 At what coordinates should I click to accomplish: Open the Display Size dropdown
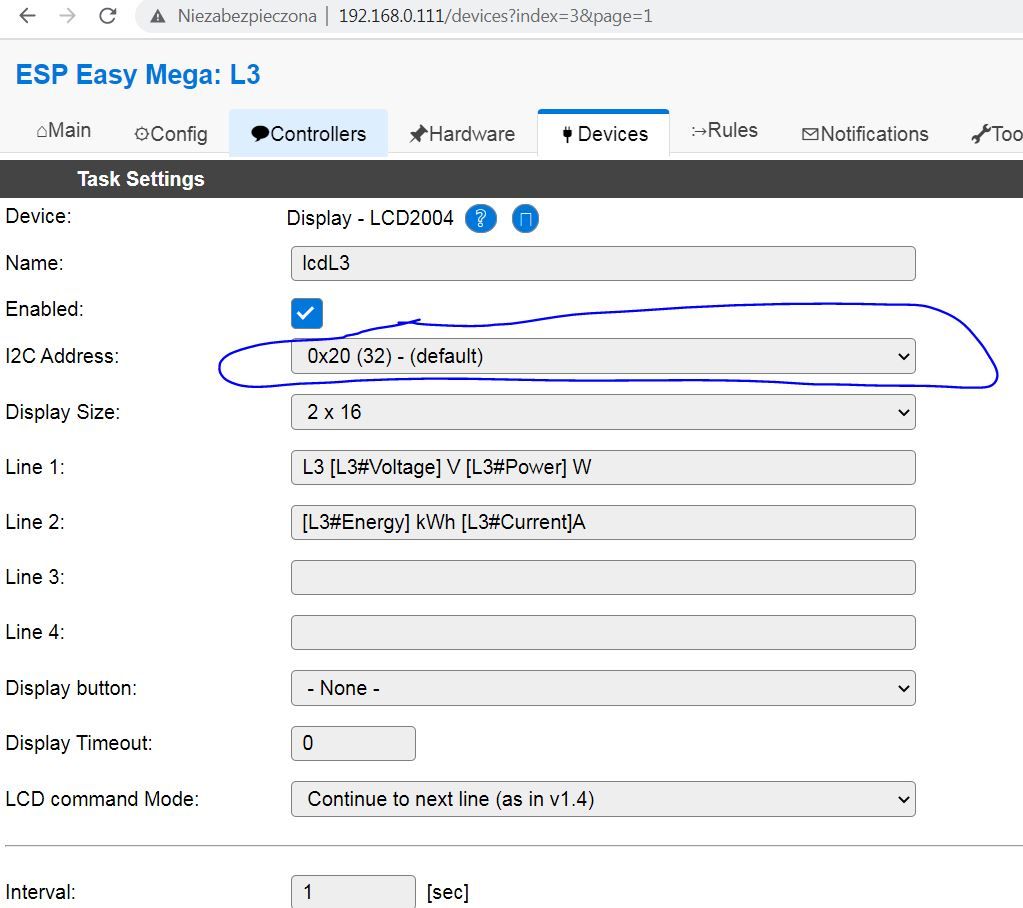[603, 412]
